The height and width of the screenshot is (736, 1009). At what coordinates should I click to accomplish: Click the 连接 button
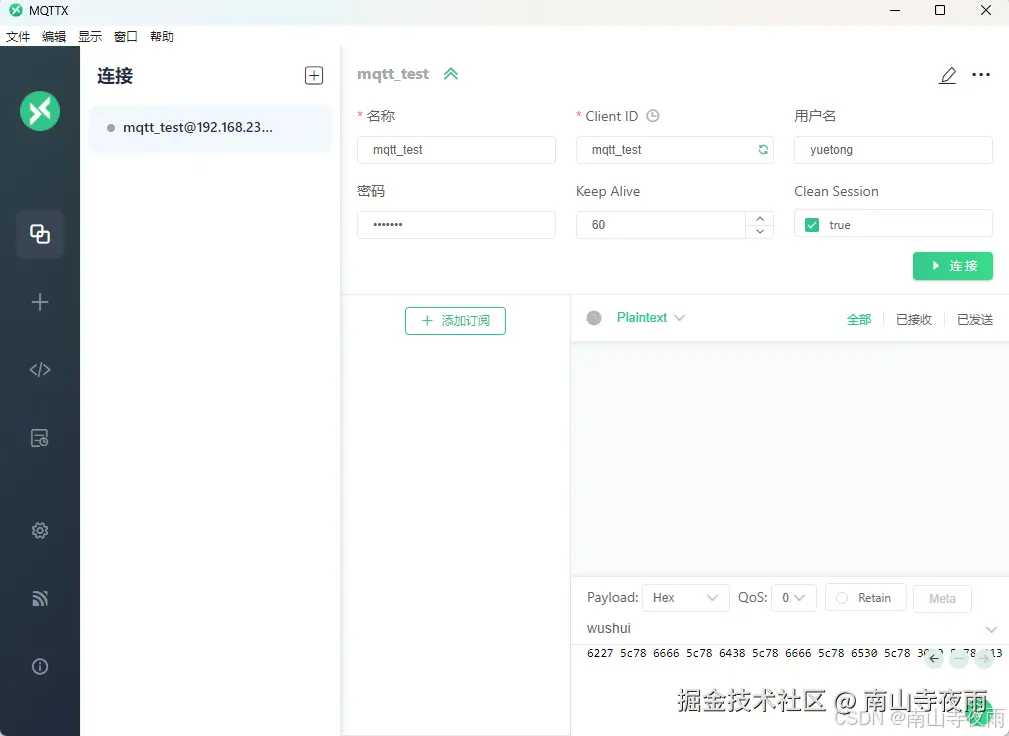[x=952, y=266]
